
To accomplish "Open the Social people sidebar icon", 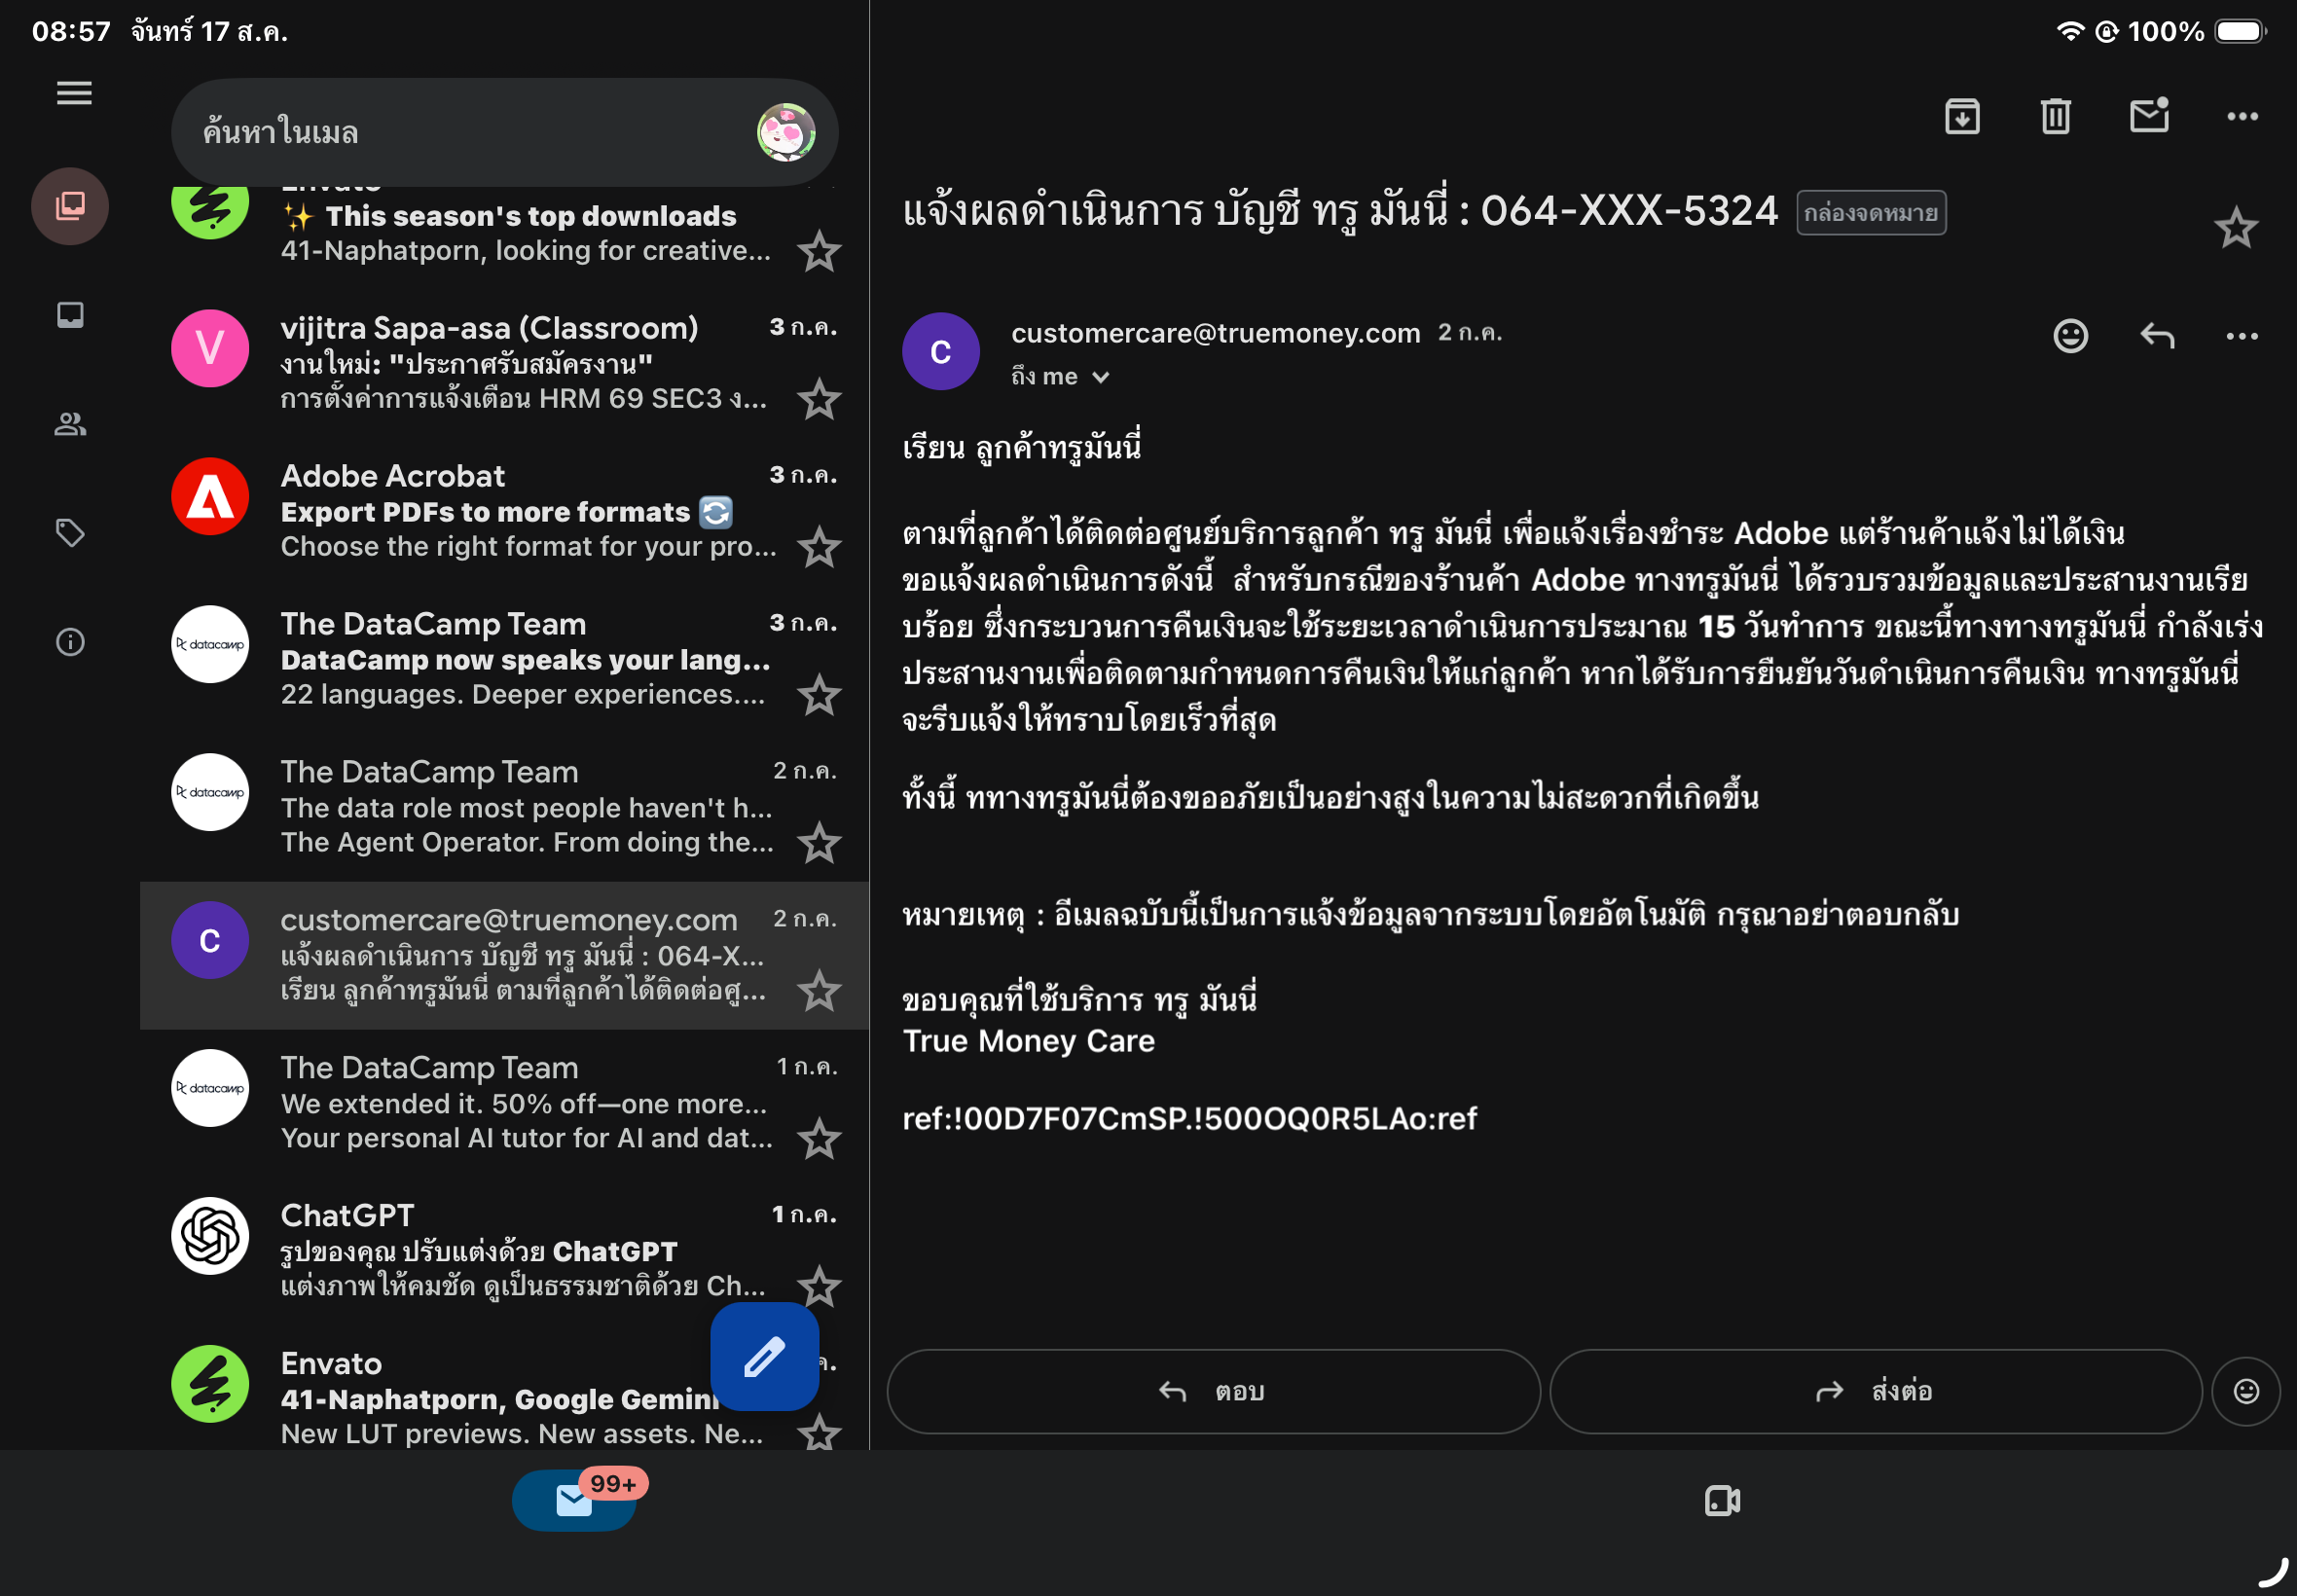I will click(70, 424).
